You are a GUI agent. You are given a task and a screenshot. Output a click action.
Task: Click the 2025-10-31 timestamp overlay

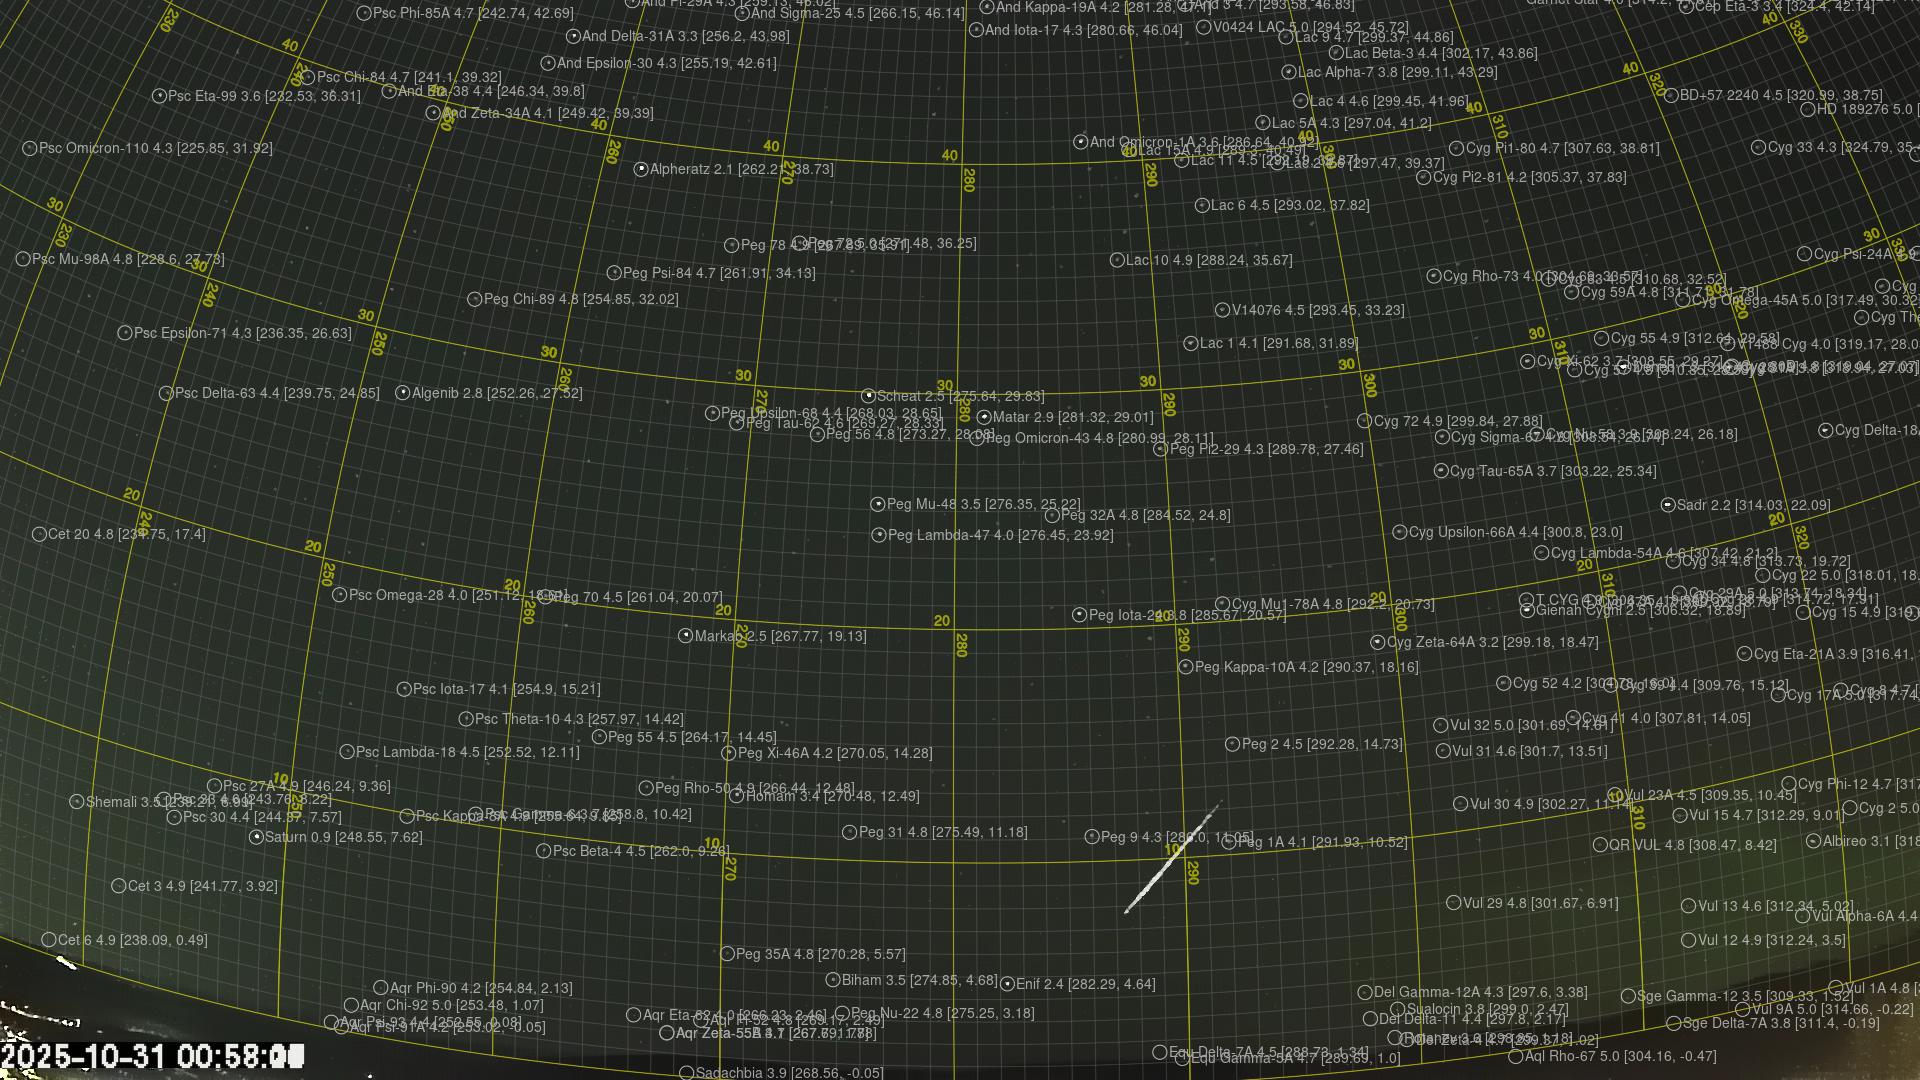[150, 1057]
